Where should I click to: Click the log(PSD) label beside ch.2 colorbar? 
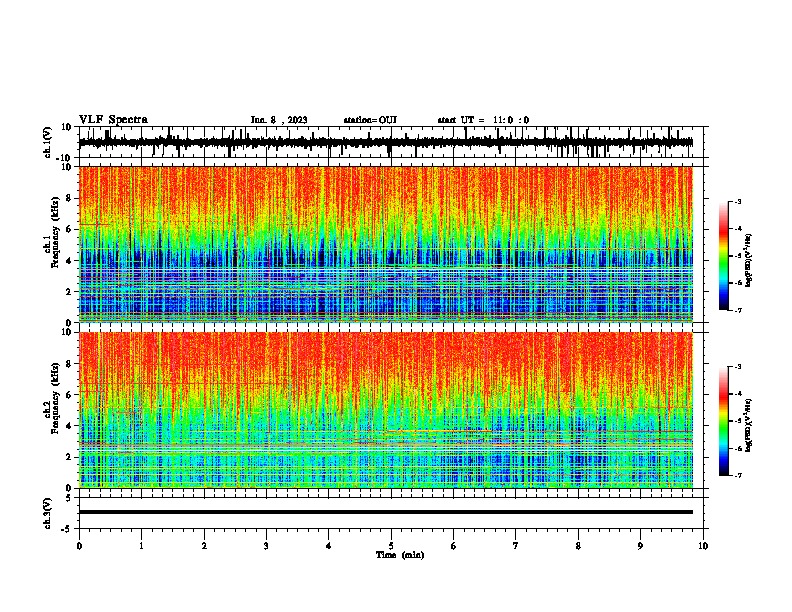[x=749, y=425]
